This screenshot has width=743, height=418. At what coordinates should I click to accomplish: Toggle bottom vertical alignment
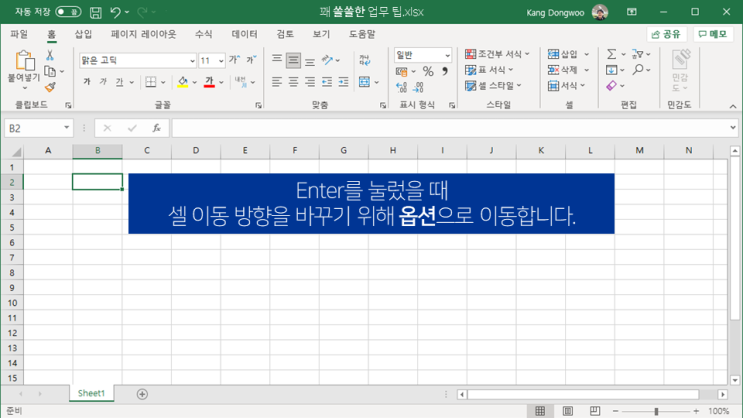(310, 60)
